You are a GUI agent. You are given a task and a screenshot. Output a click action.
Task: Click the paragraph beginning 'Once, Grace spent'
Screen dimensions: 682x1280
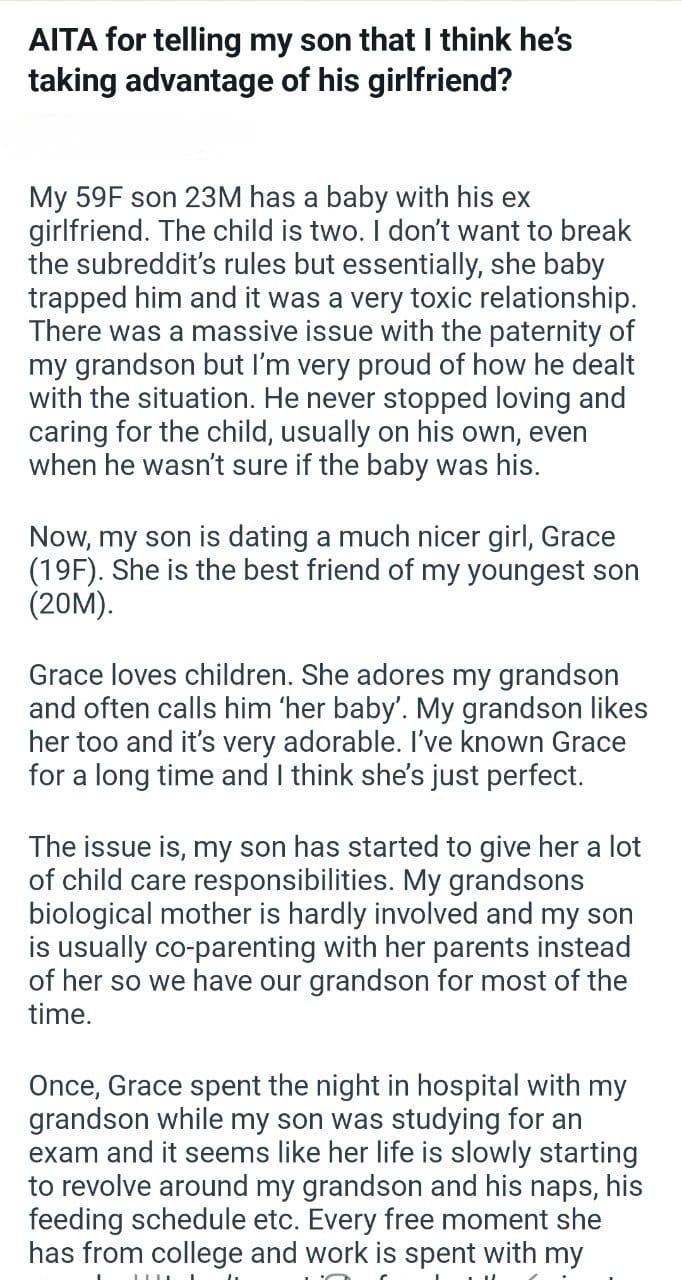334,1168
